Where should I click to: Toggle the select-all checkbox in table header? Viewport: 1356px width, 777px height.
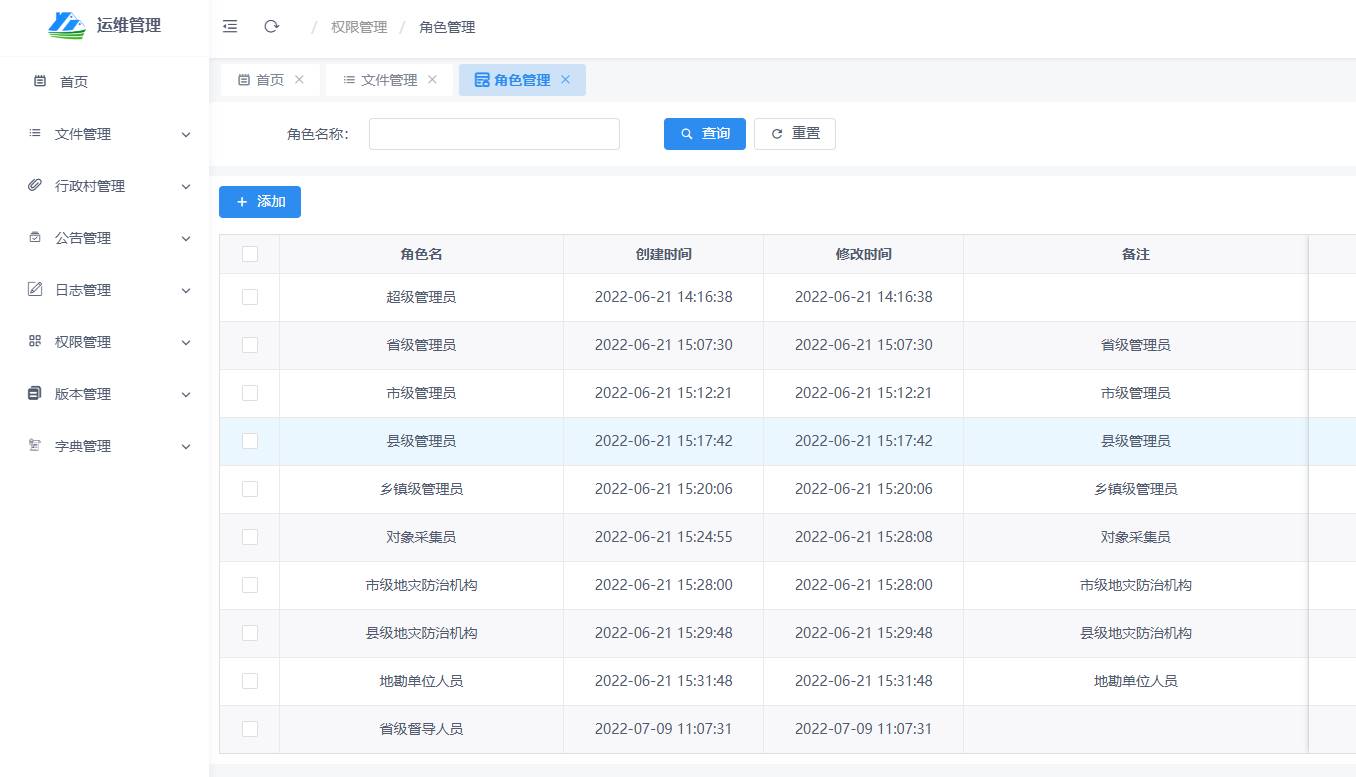[250, 254]
